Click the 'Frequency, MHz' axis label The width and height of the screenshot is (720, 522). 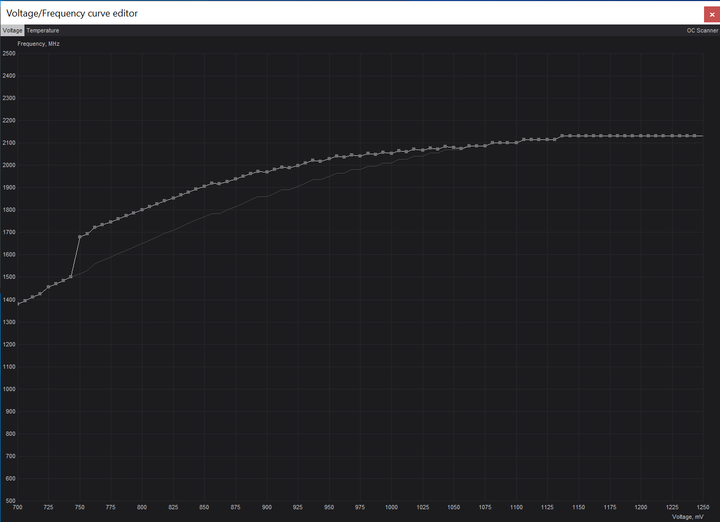(39, 44)
